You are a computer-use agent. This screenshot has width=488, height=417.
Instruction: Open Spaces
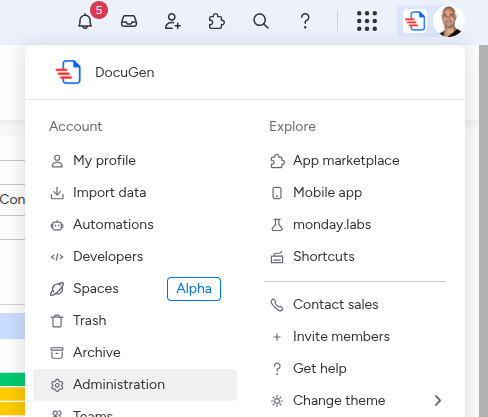click(x=96, y=289)
